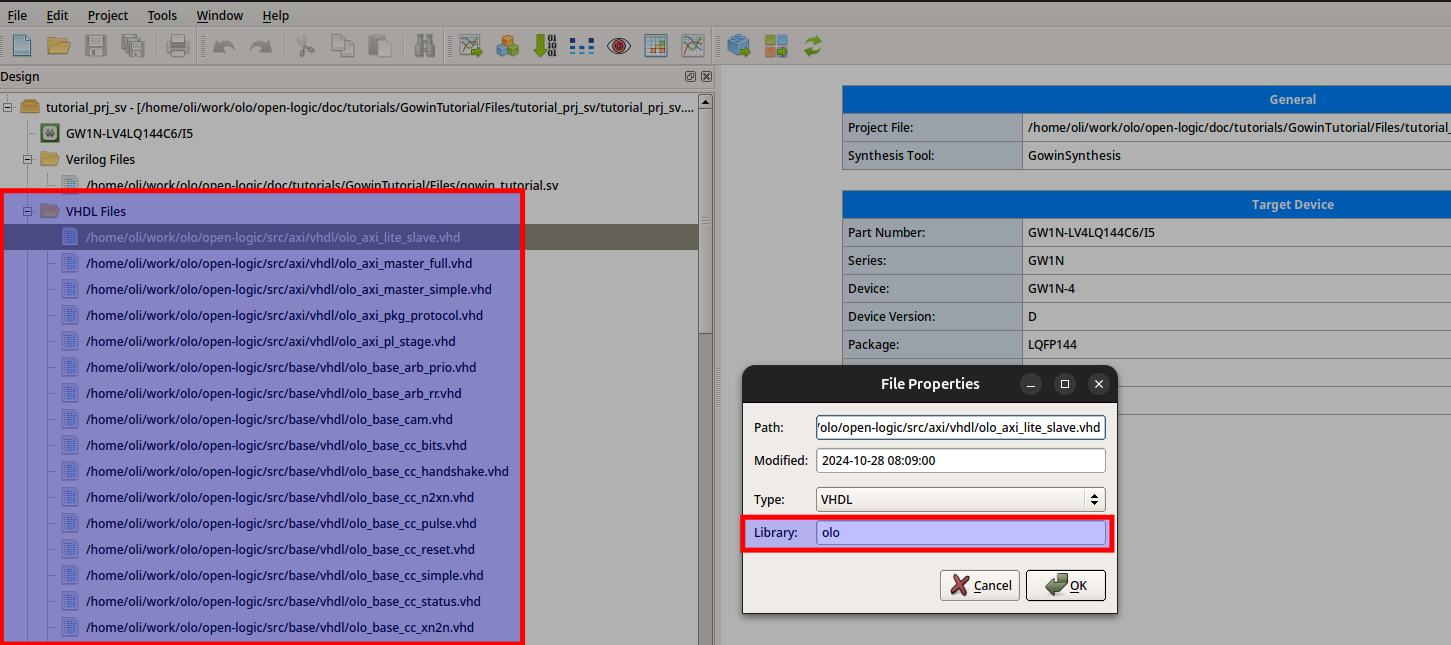
Task: Click the red eye toolbar icon
Action: 619,45
